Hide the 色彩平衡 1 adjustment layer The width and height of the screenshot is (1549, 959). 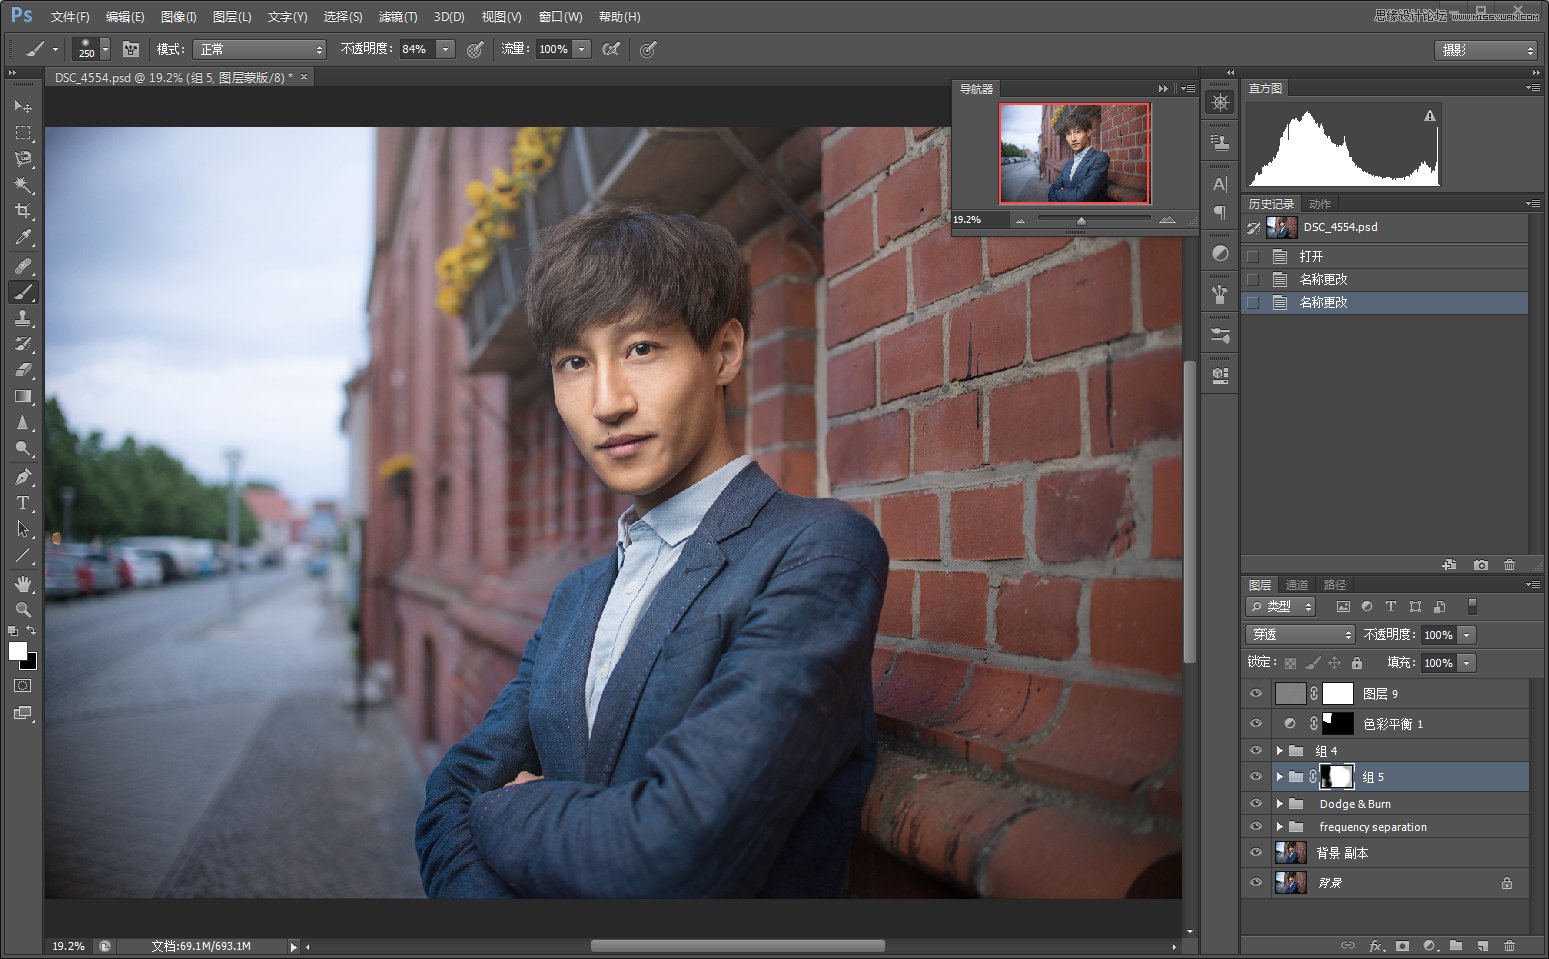tap(1256, 723)
